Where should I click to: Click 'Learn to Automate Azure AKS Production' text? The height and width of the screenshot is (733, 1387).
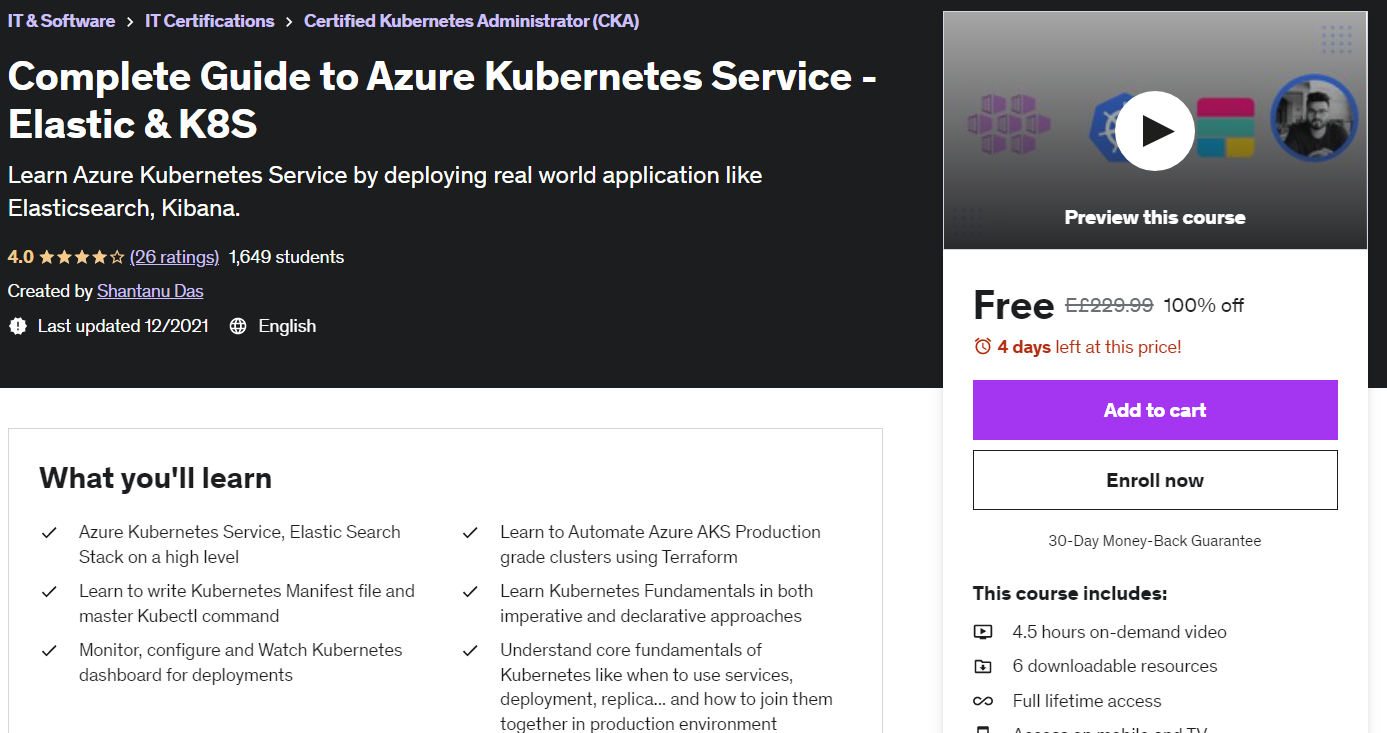click(660, 544)
